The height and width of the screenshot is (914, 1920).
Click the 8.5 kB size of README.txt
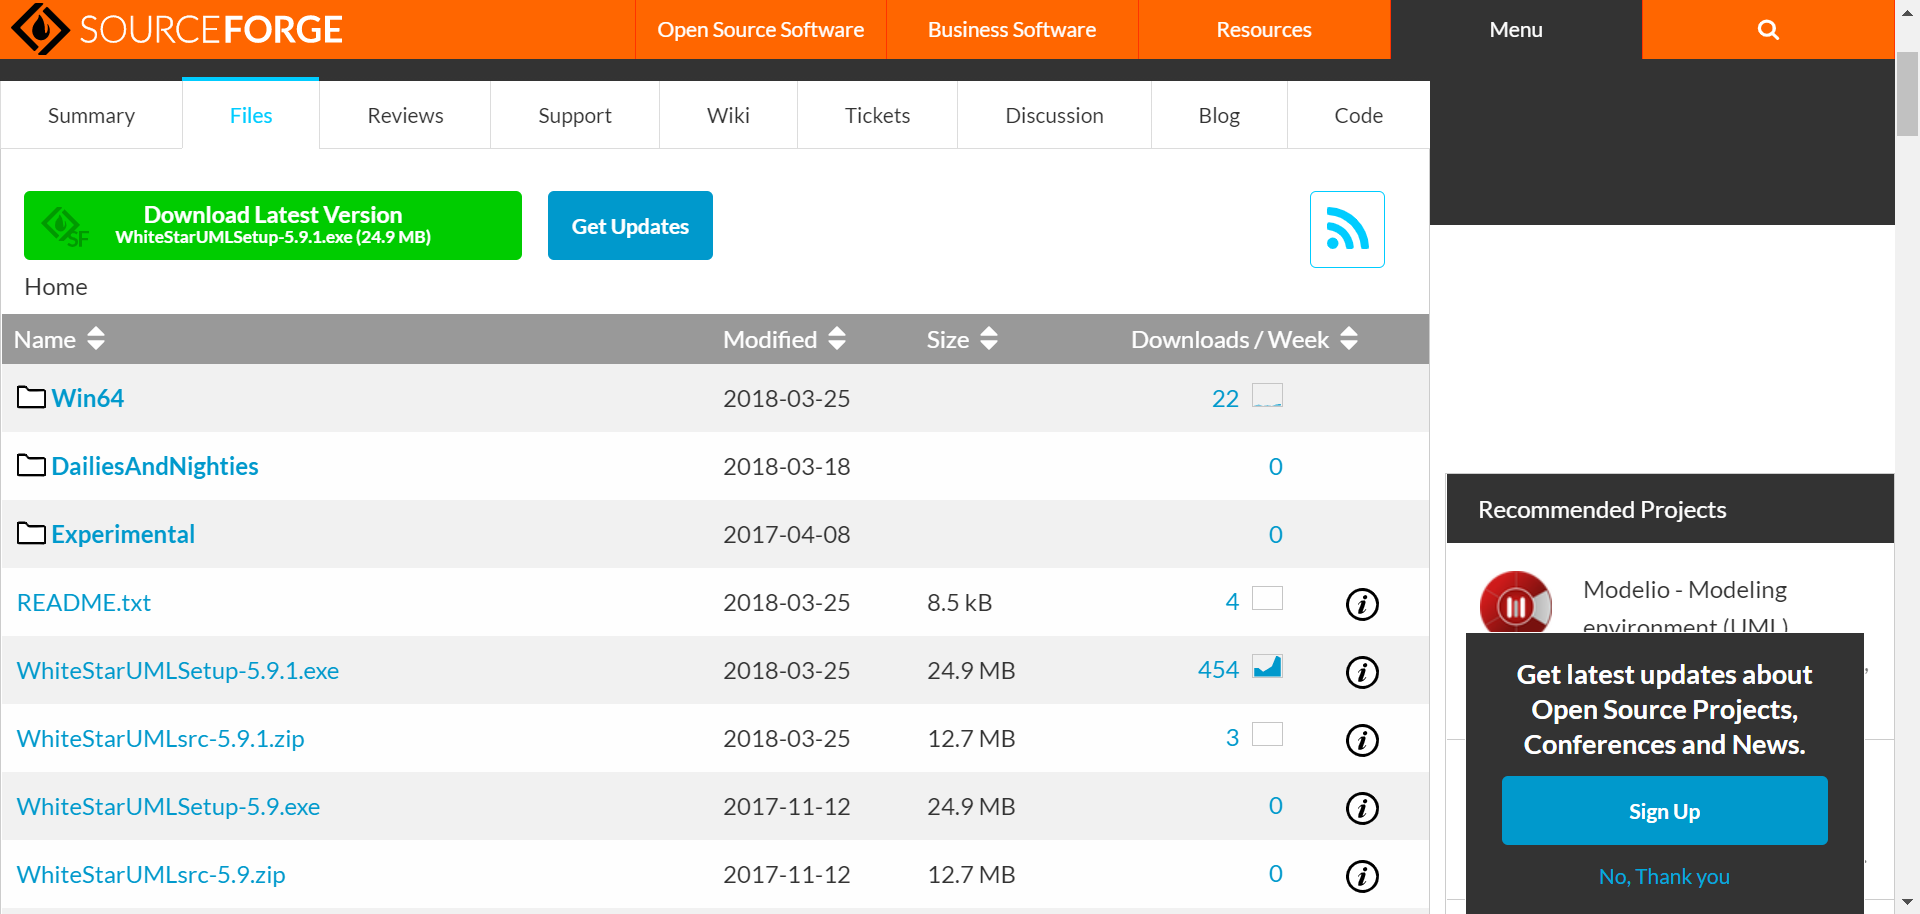pyautogui.click(x=959, y=602)
